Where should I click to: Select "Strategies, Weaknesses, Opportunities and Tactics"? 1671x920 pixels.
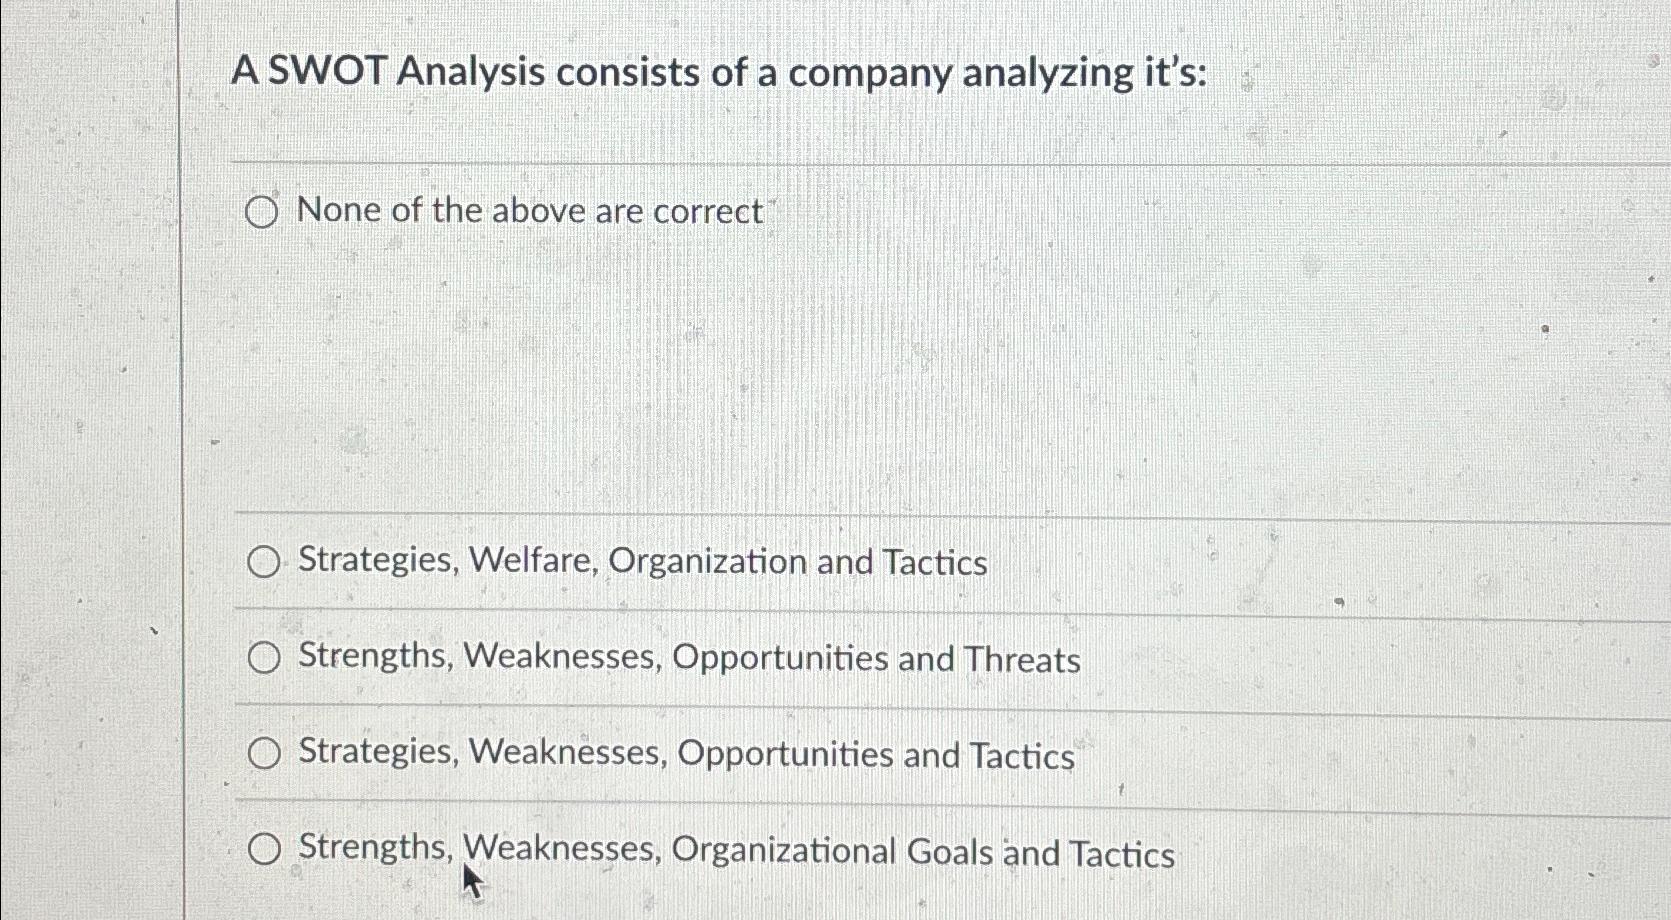click(x=265, y=752)
